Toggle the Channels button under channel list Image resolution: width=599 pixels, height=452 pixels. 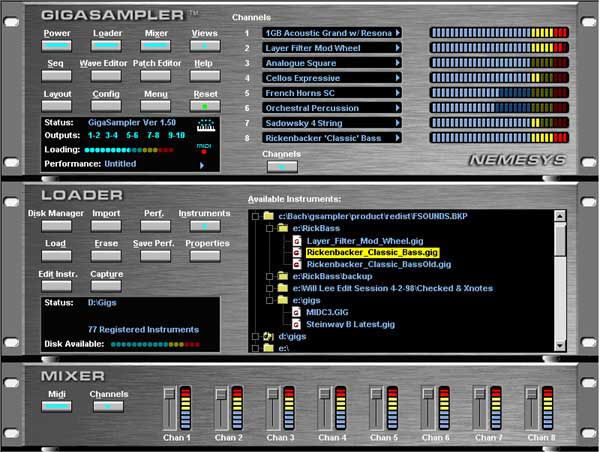pyautogui.click(x=282, y=167)
